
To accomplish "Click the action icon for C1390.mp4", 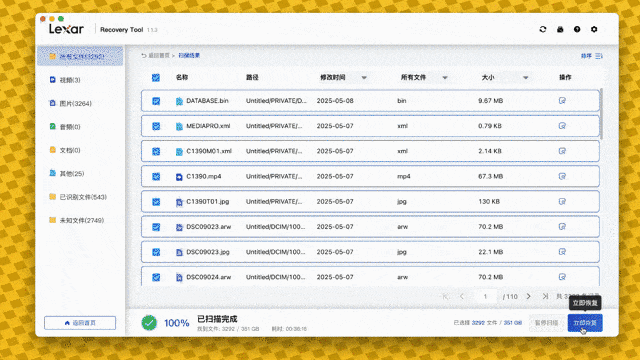I will (562, 176).
